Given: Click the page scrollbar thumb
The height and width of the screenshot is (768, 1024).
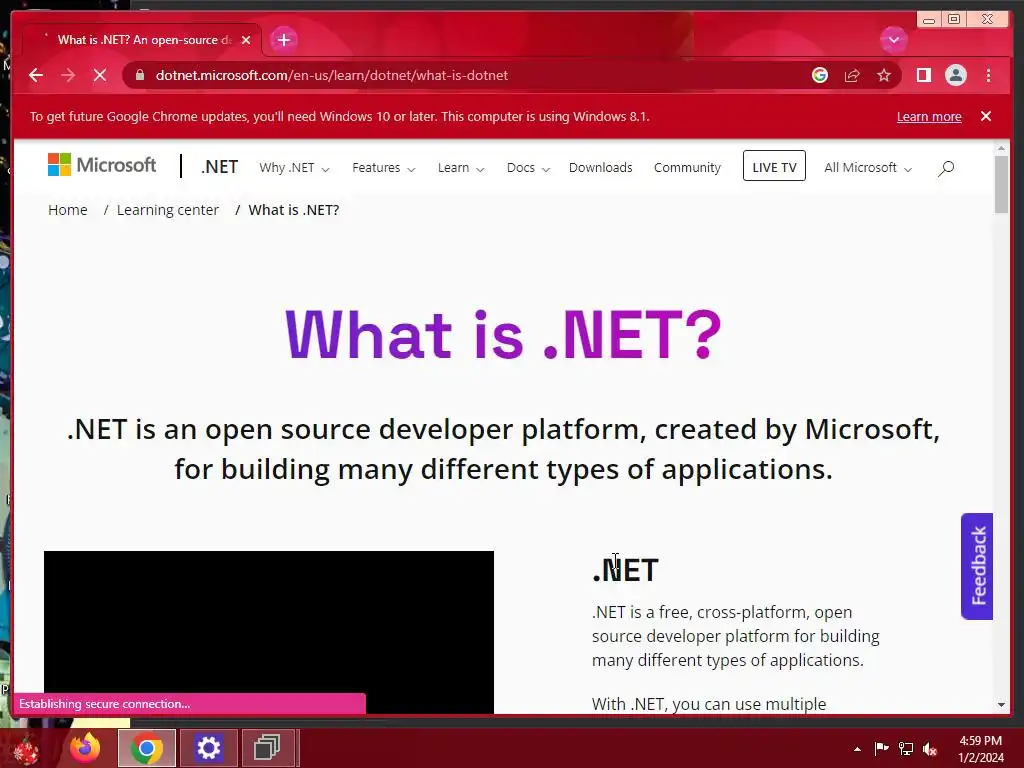Looking at the screenshot, I should (x=1001, y=184).
